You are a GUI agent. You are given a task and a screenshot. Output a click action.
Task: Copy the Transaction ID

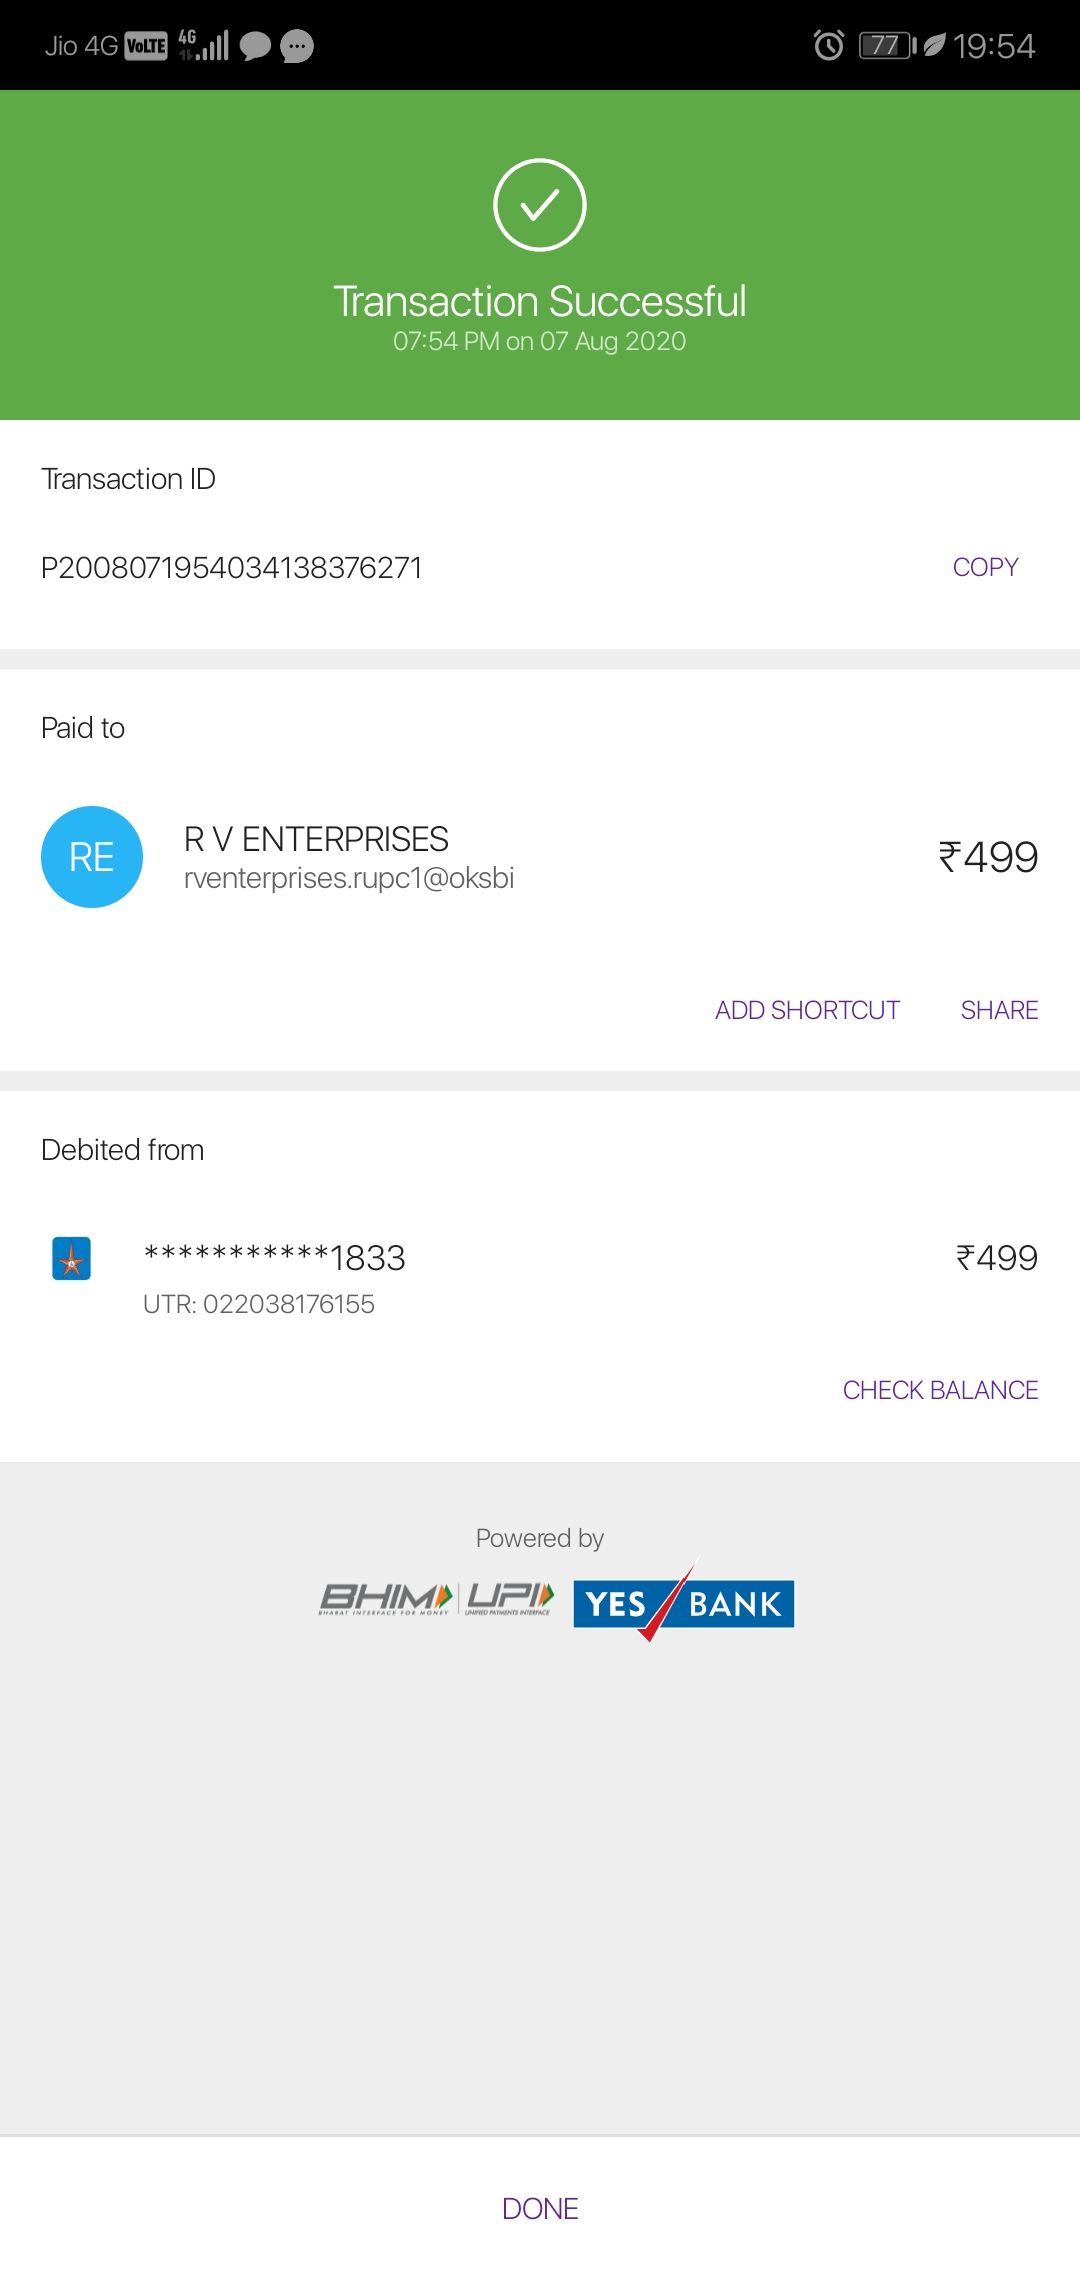[x=985, y=567]
